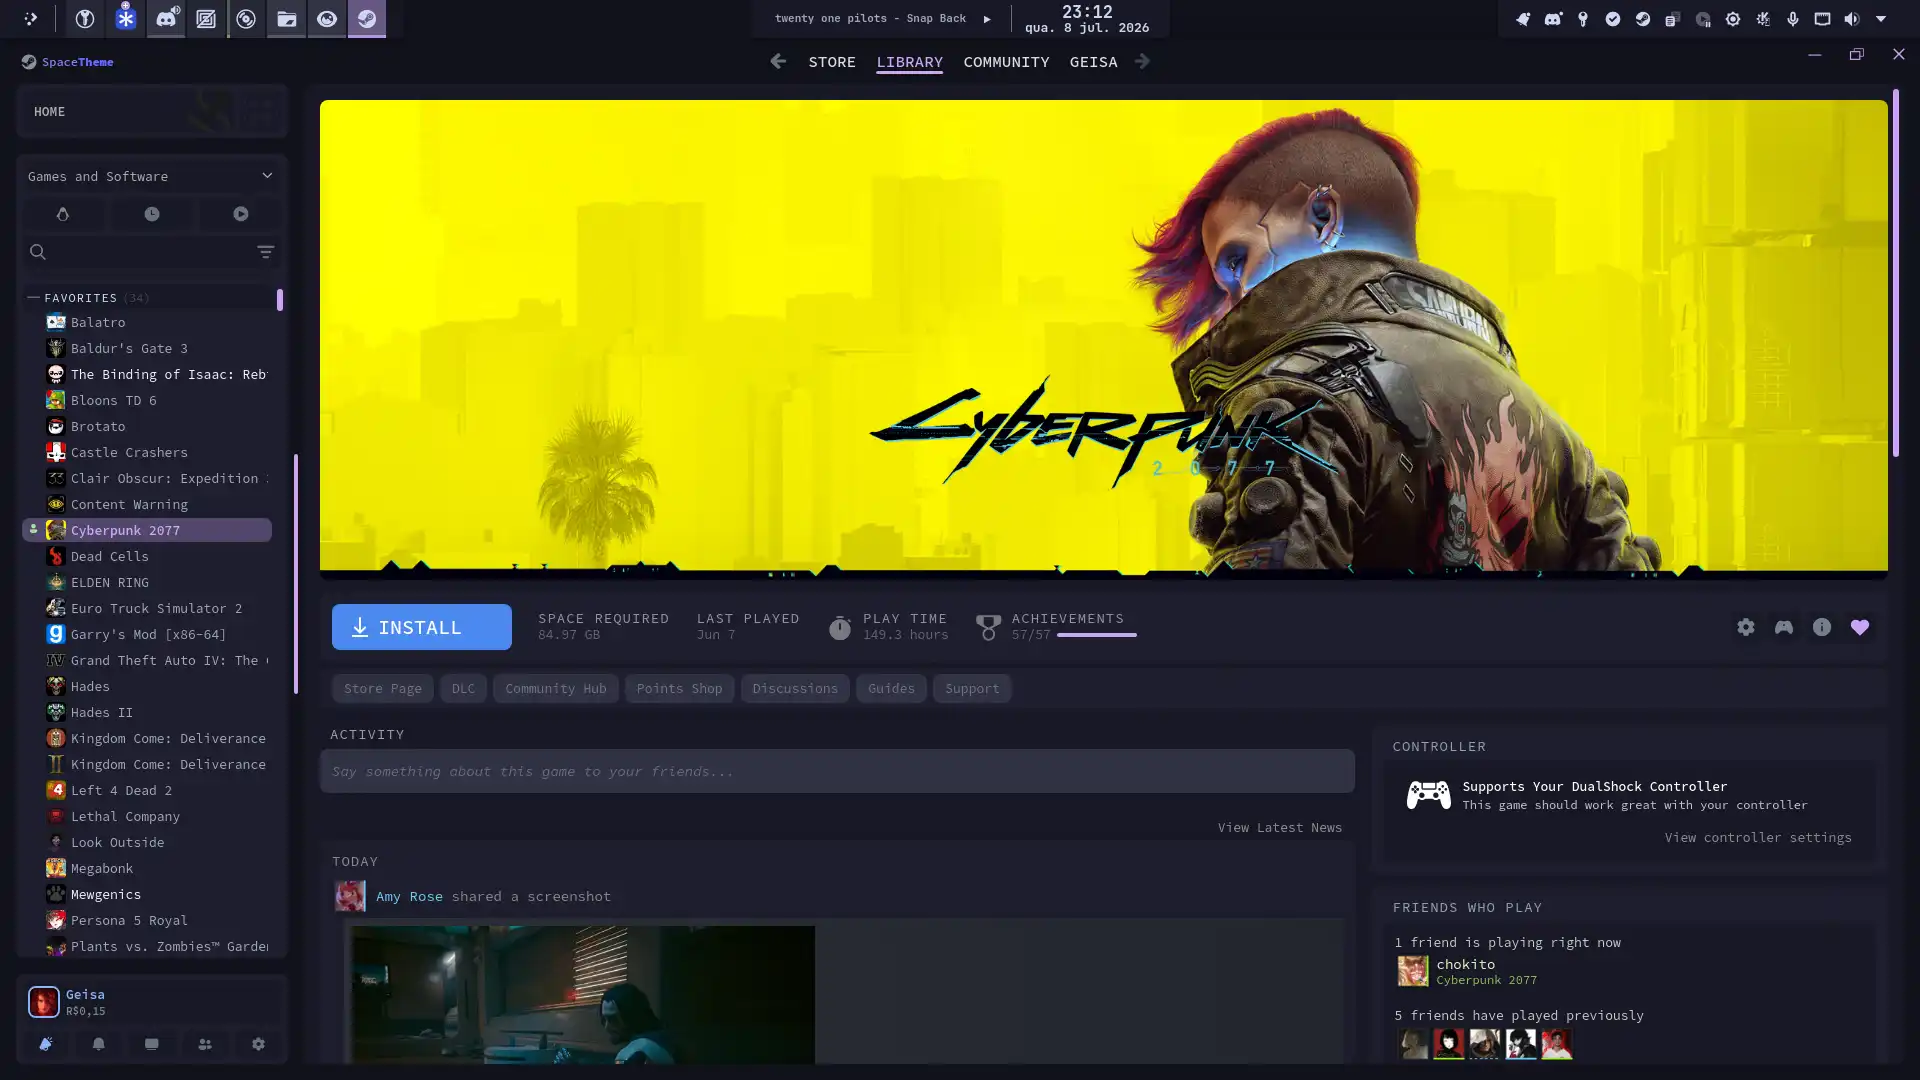
Task: Open Discord from the taskbar
Action: 166,18
